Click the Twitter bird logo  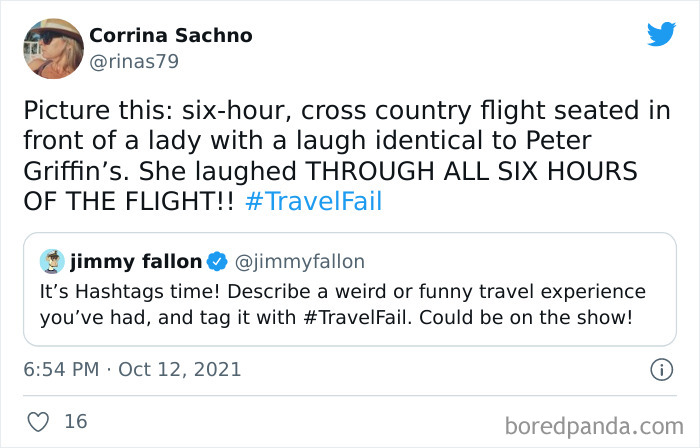click(661, 34)
